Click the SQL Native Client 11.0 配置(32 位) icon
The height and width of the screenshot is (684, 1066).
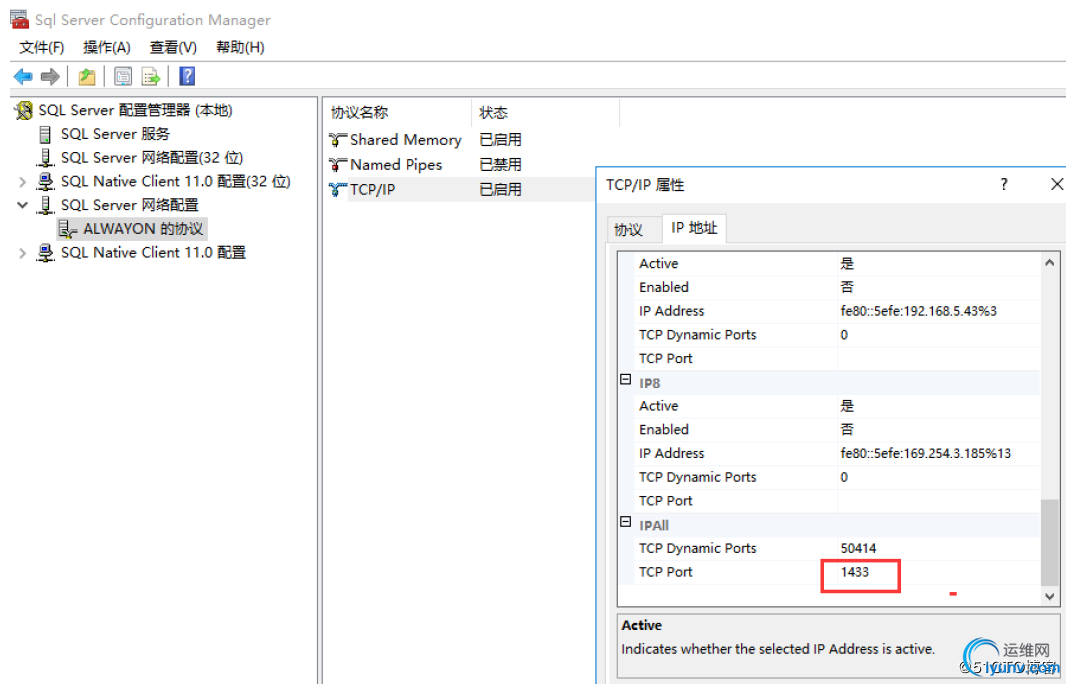(45, 182)
